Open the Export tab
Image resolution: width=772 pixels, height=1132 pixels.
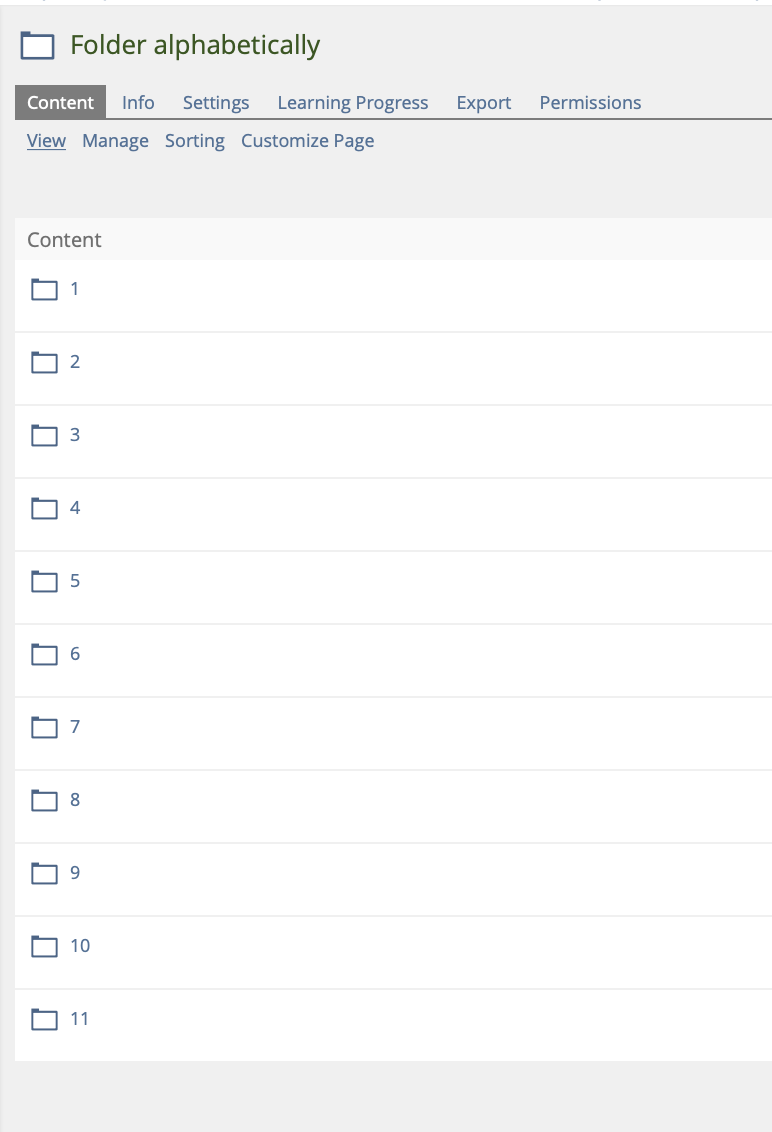(x=484, y=103)
